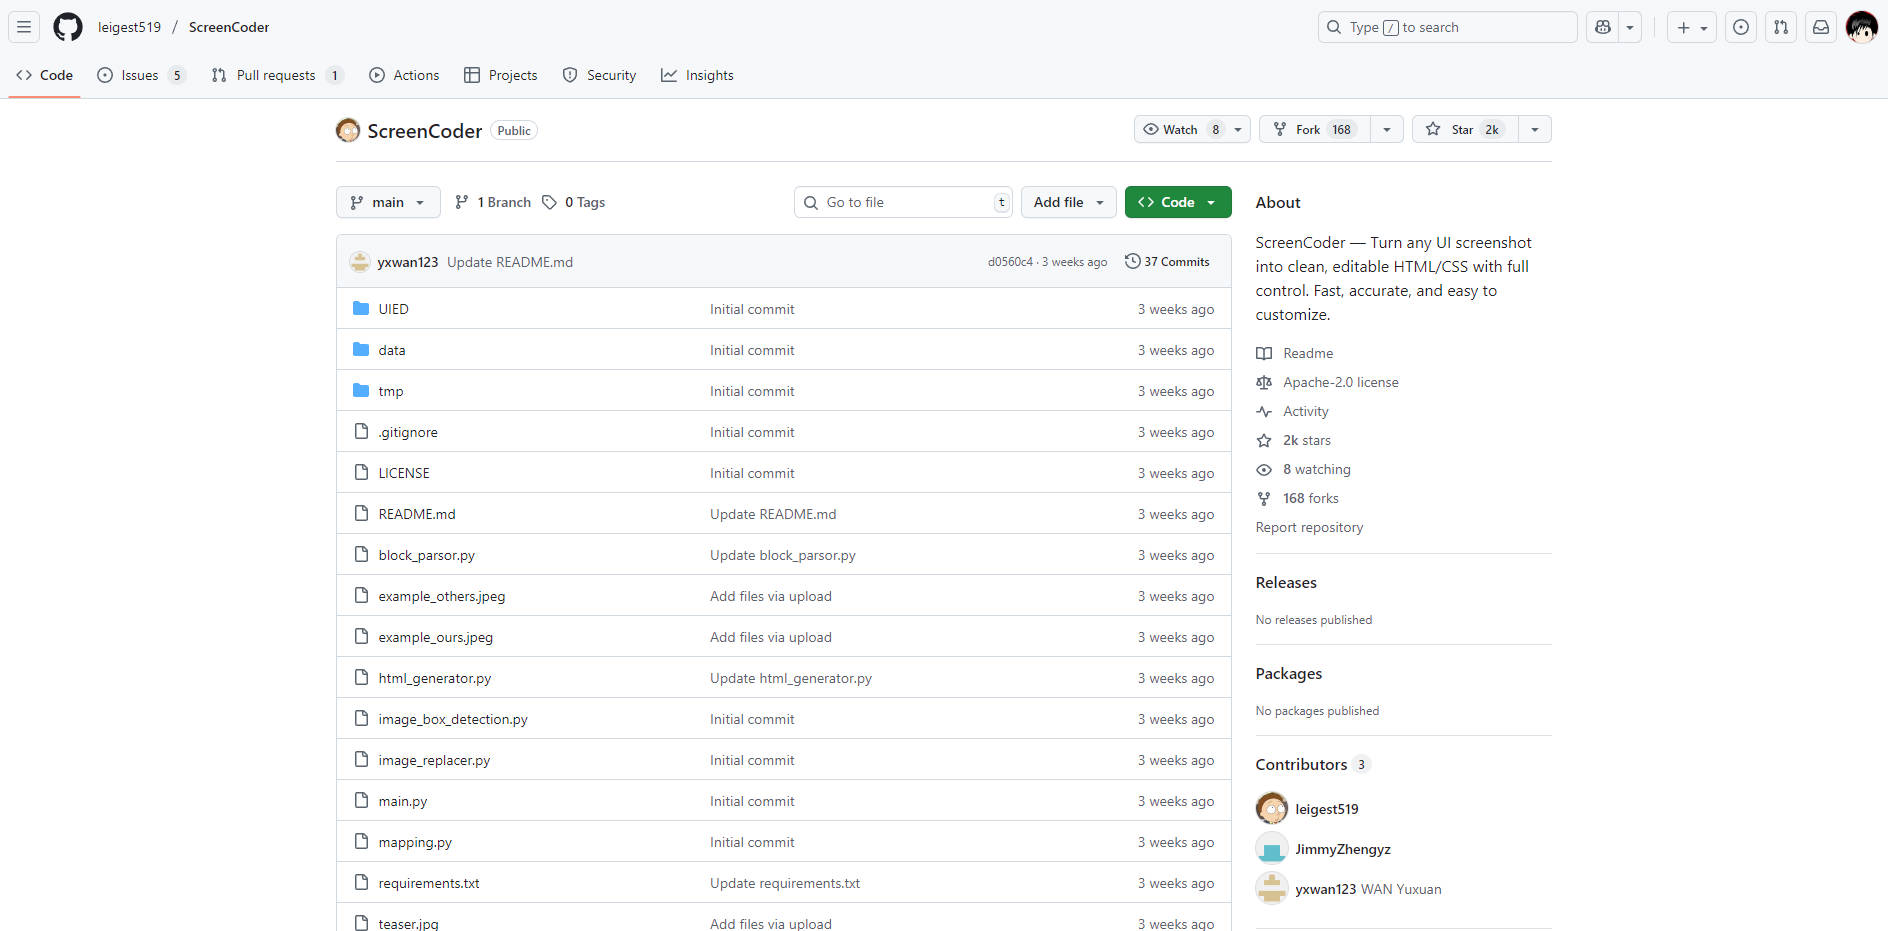Click the Go to file search field
This screenshot has width=1888, height=931.
902,202
